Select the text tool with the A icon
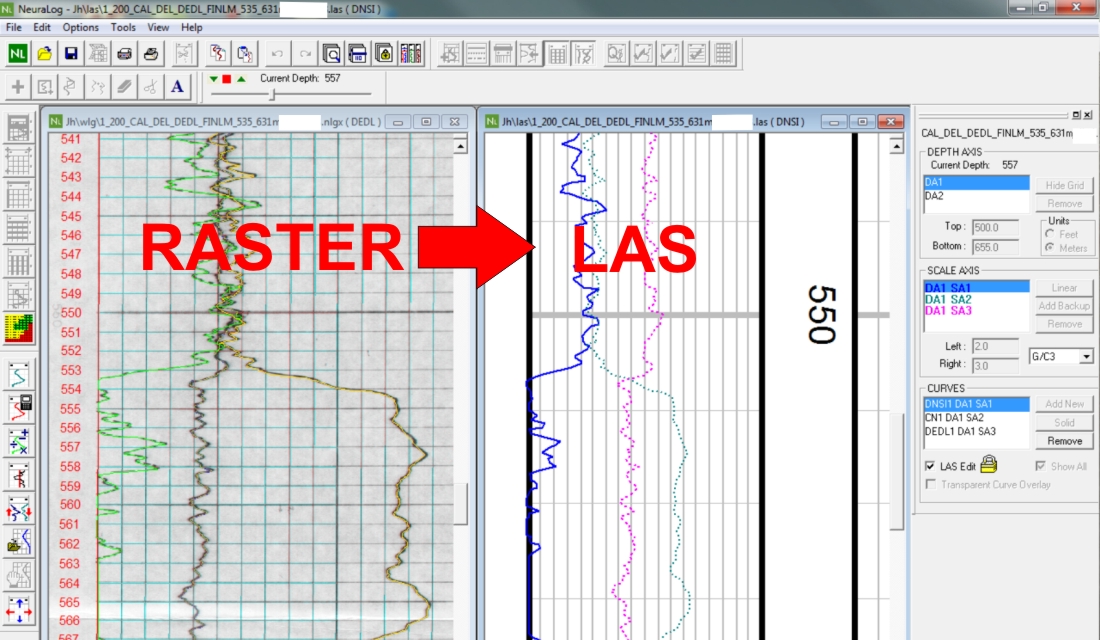This screenshot has height=640, width=1100. [x=177, y=87]
